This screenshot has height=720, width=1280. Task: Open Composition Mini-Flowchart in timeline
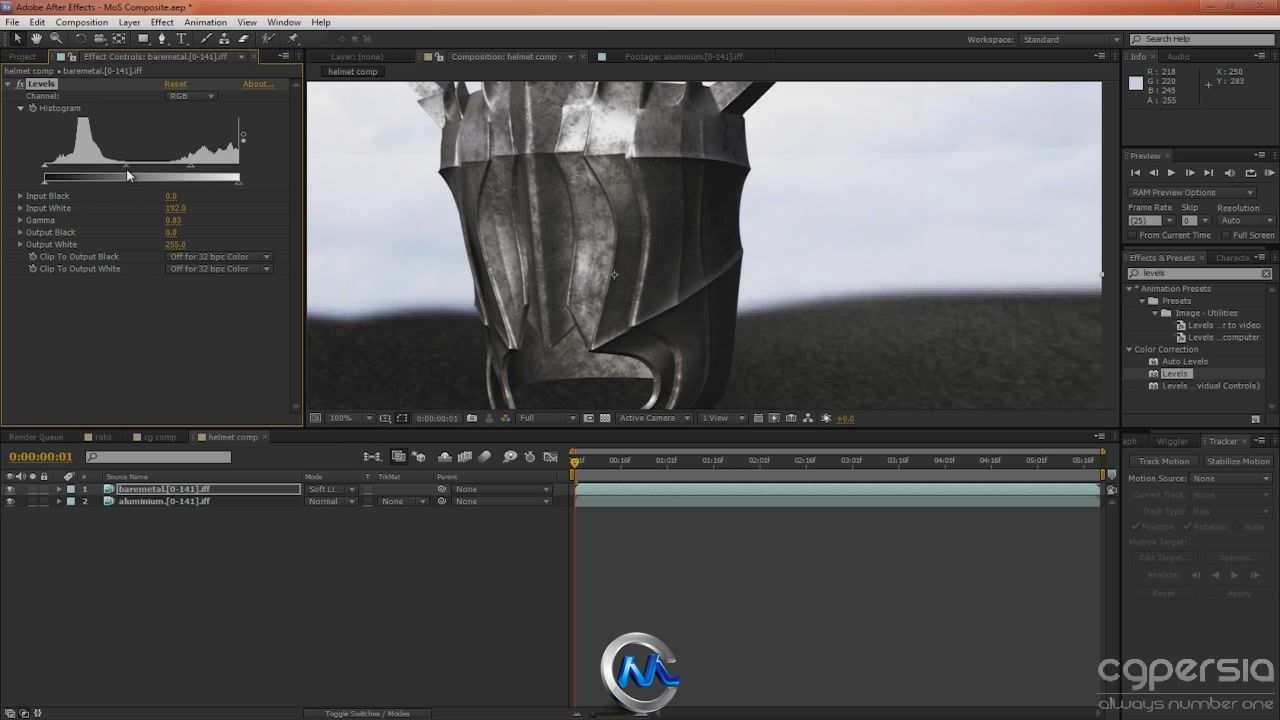[372, 457]
